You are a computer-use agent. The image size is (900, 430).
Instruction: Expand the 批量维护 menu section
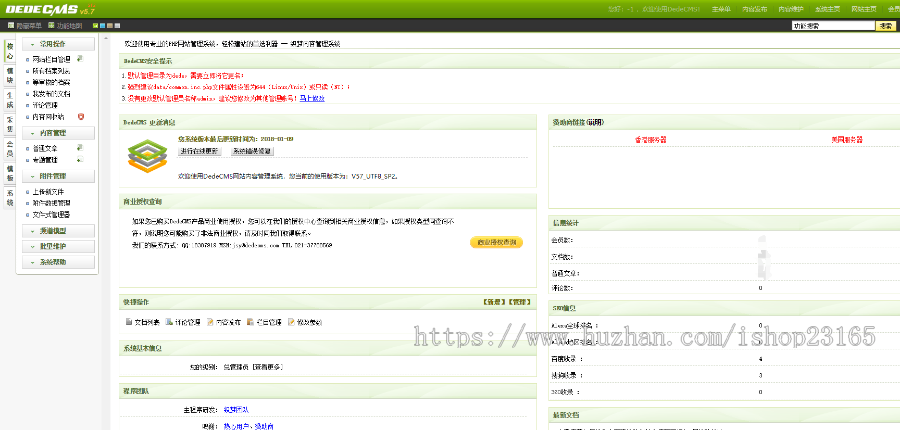click(59, 246)
